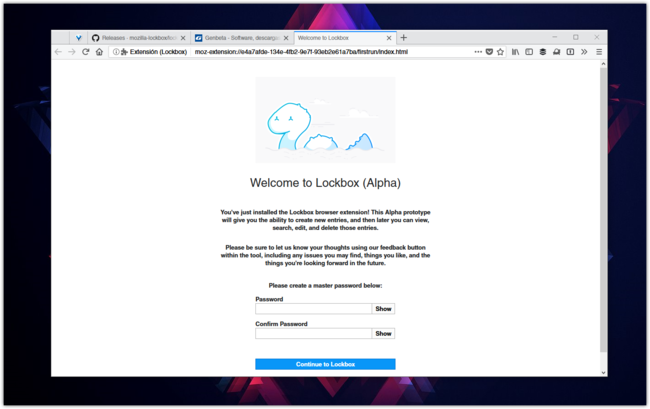The height and width of the screenshot is (409, 650).
Task: Open a new browser tab
Action: click(403, 38)
